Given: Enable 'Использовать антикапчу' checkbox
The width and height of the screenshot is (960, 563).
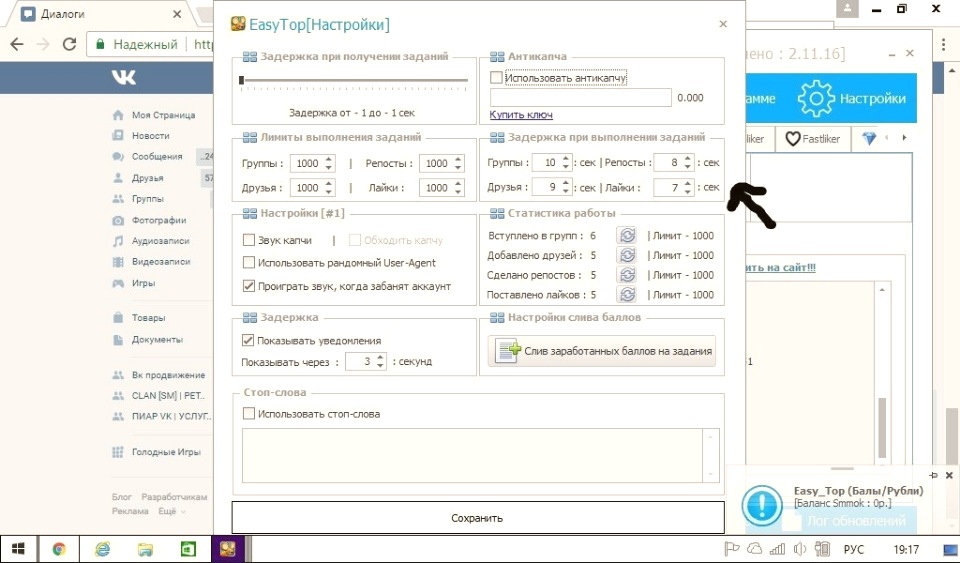Looking at the screenshot, I should 496,78.
